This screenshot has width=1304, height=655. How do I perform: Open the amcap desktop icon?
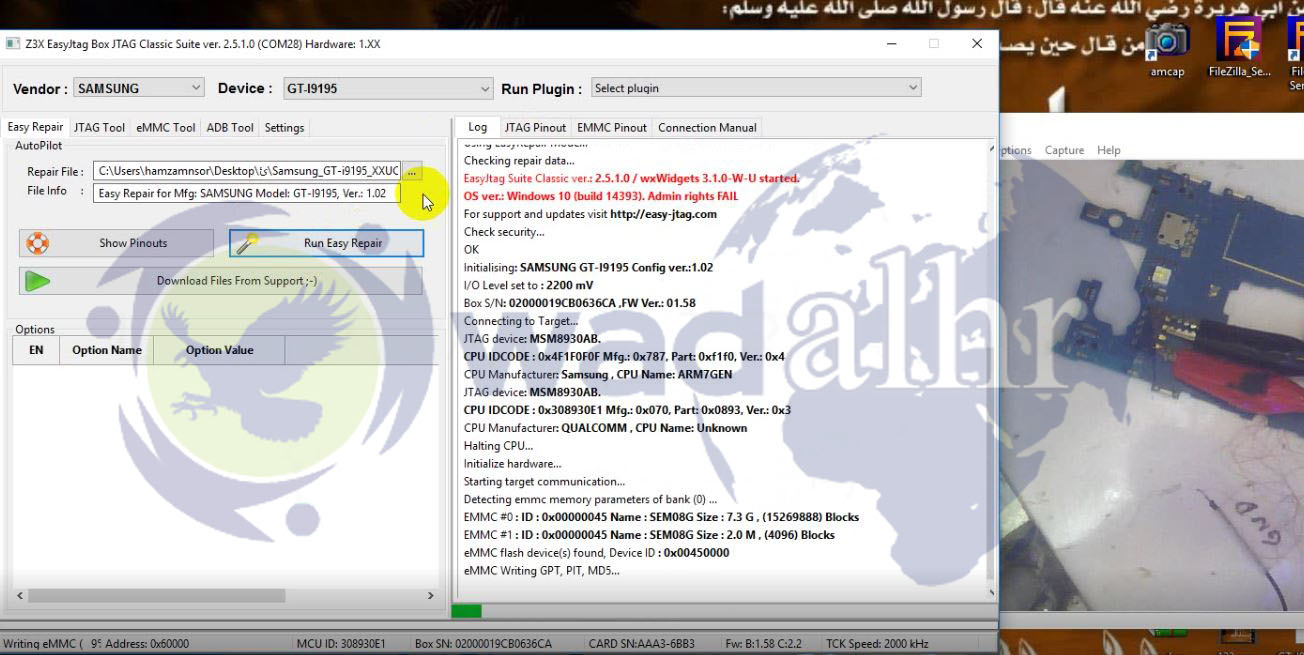pos(1167,49)
